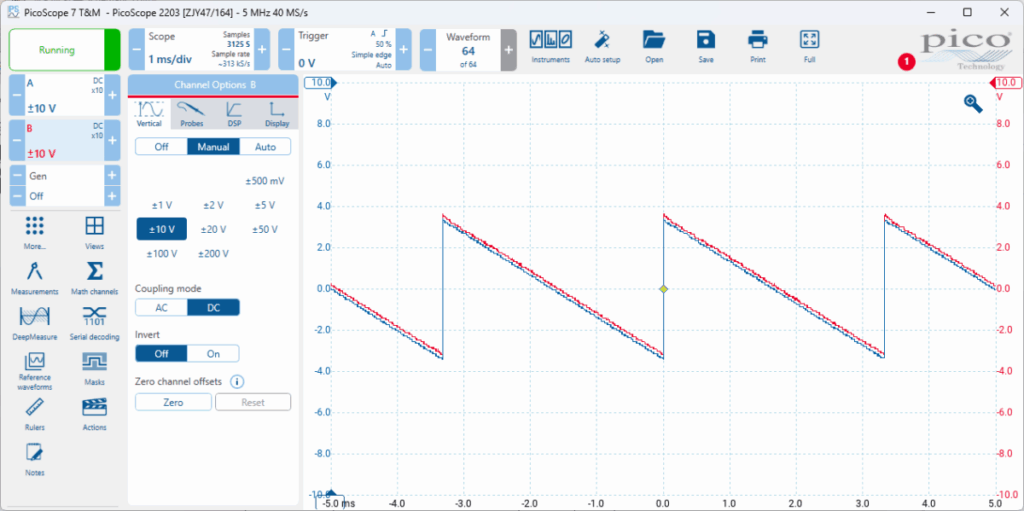Run Auto setup
1024x511 pixels.
pyautogui.click(x=602, y=47)
